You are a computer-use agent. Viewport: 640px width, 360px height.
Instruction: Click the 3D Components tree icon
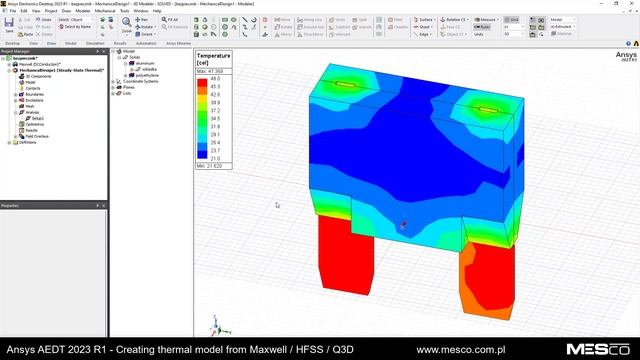pos(22,76)
